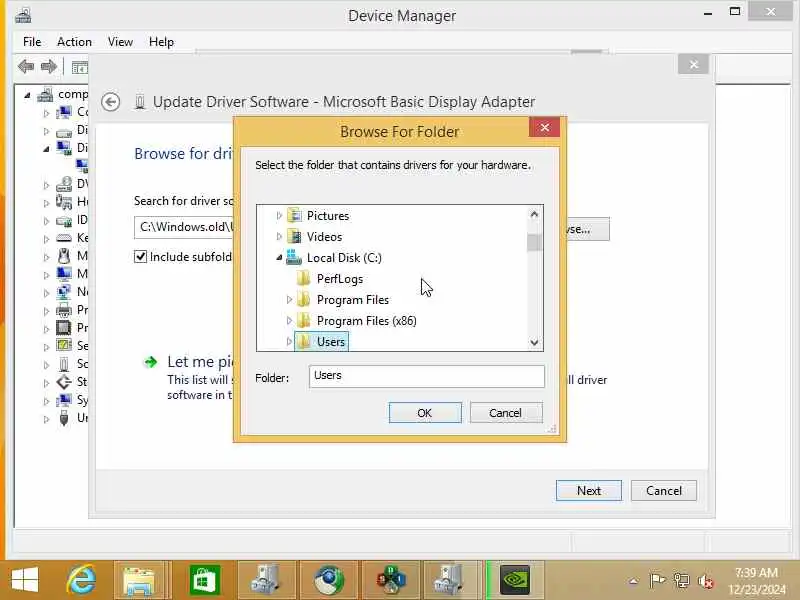The width and height of the screenshot is (800, 600).
Task: Click folder list scroll up arrow
Action: [534, 214]
